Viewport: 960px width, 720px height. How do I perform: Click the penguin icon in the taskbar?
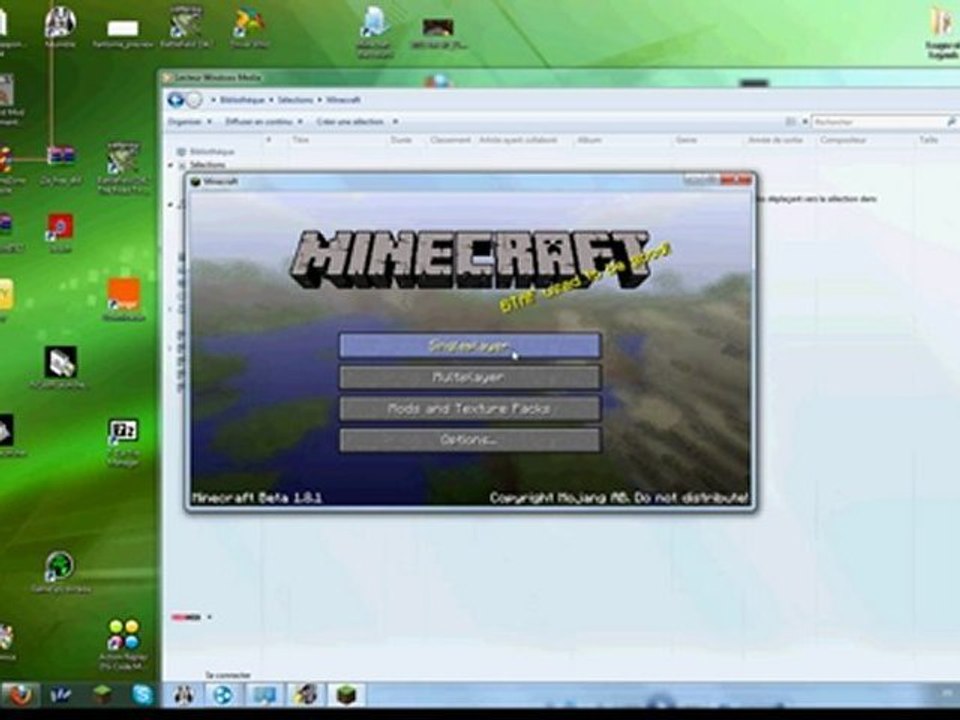pyautogui.click(x=183, y=695)
